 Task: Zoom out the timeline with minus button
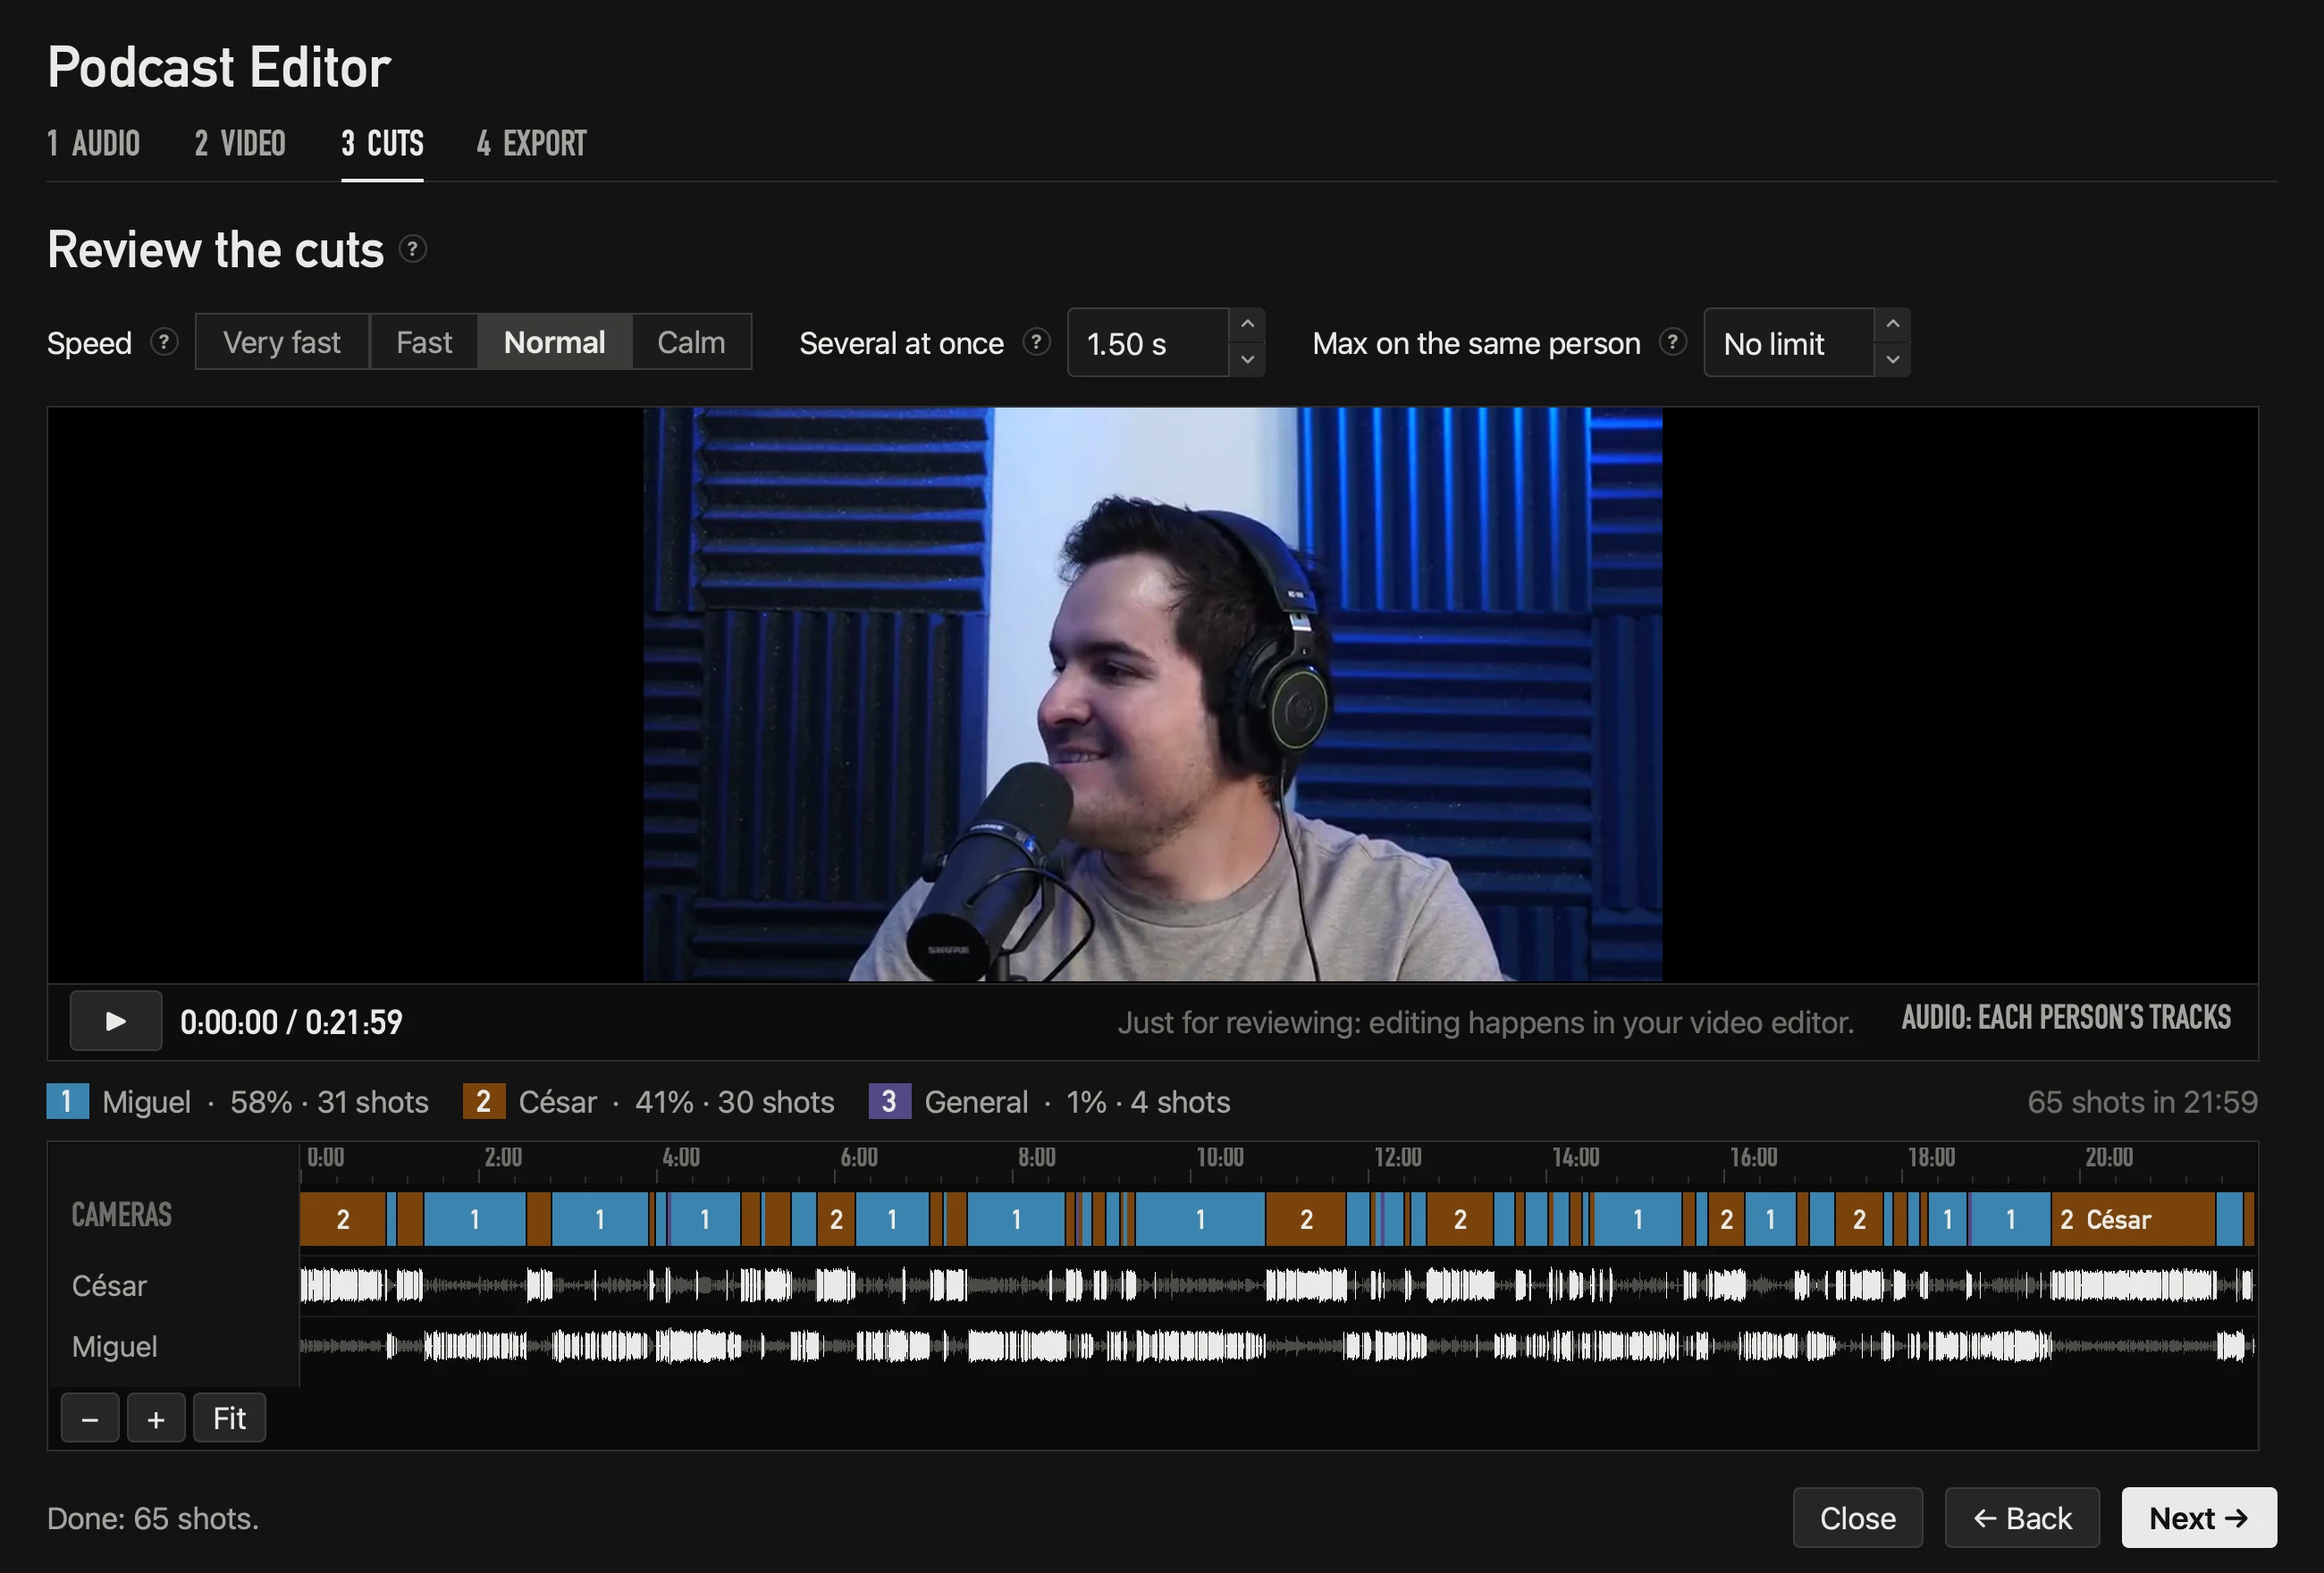point(90,1418)
